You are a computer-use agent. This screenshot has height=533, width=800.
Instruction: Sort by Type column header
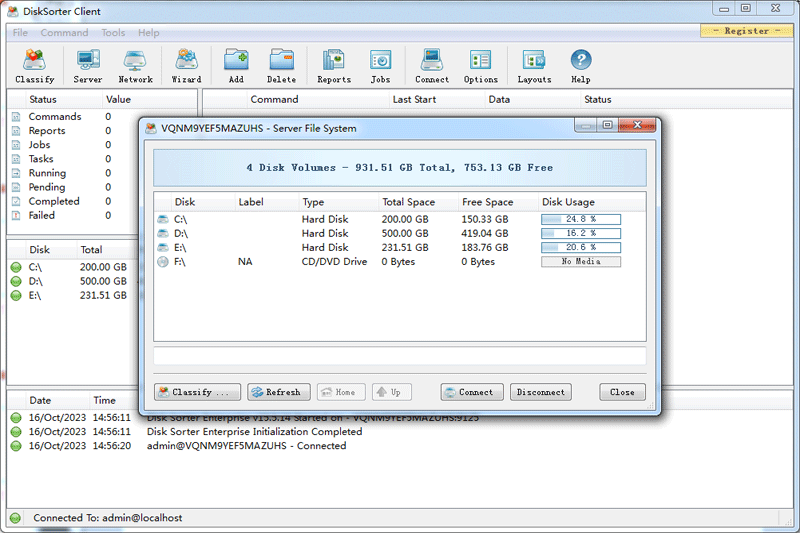pyautogui.click(x=338, y=202)
